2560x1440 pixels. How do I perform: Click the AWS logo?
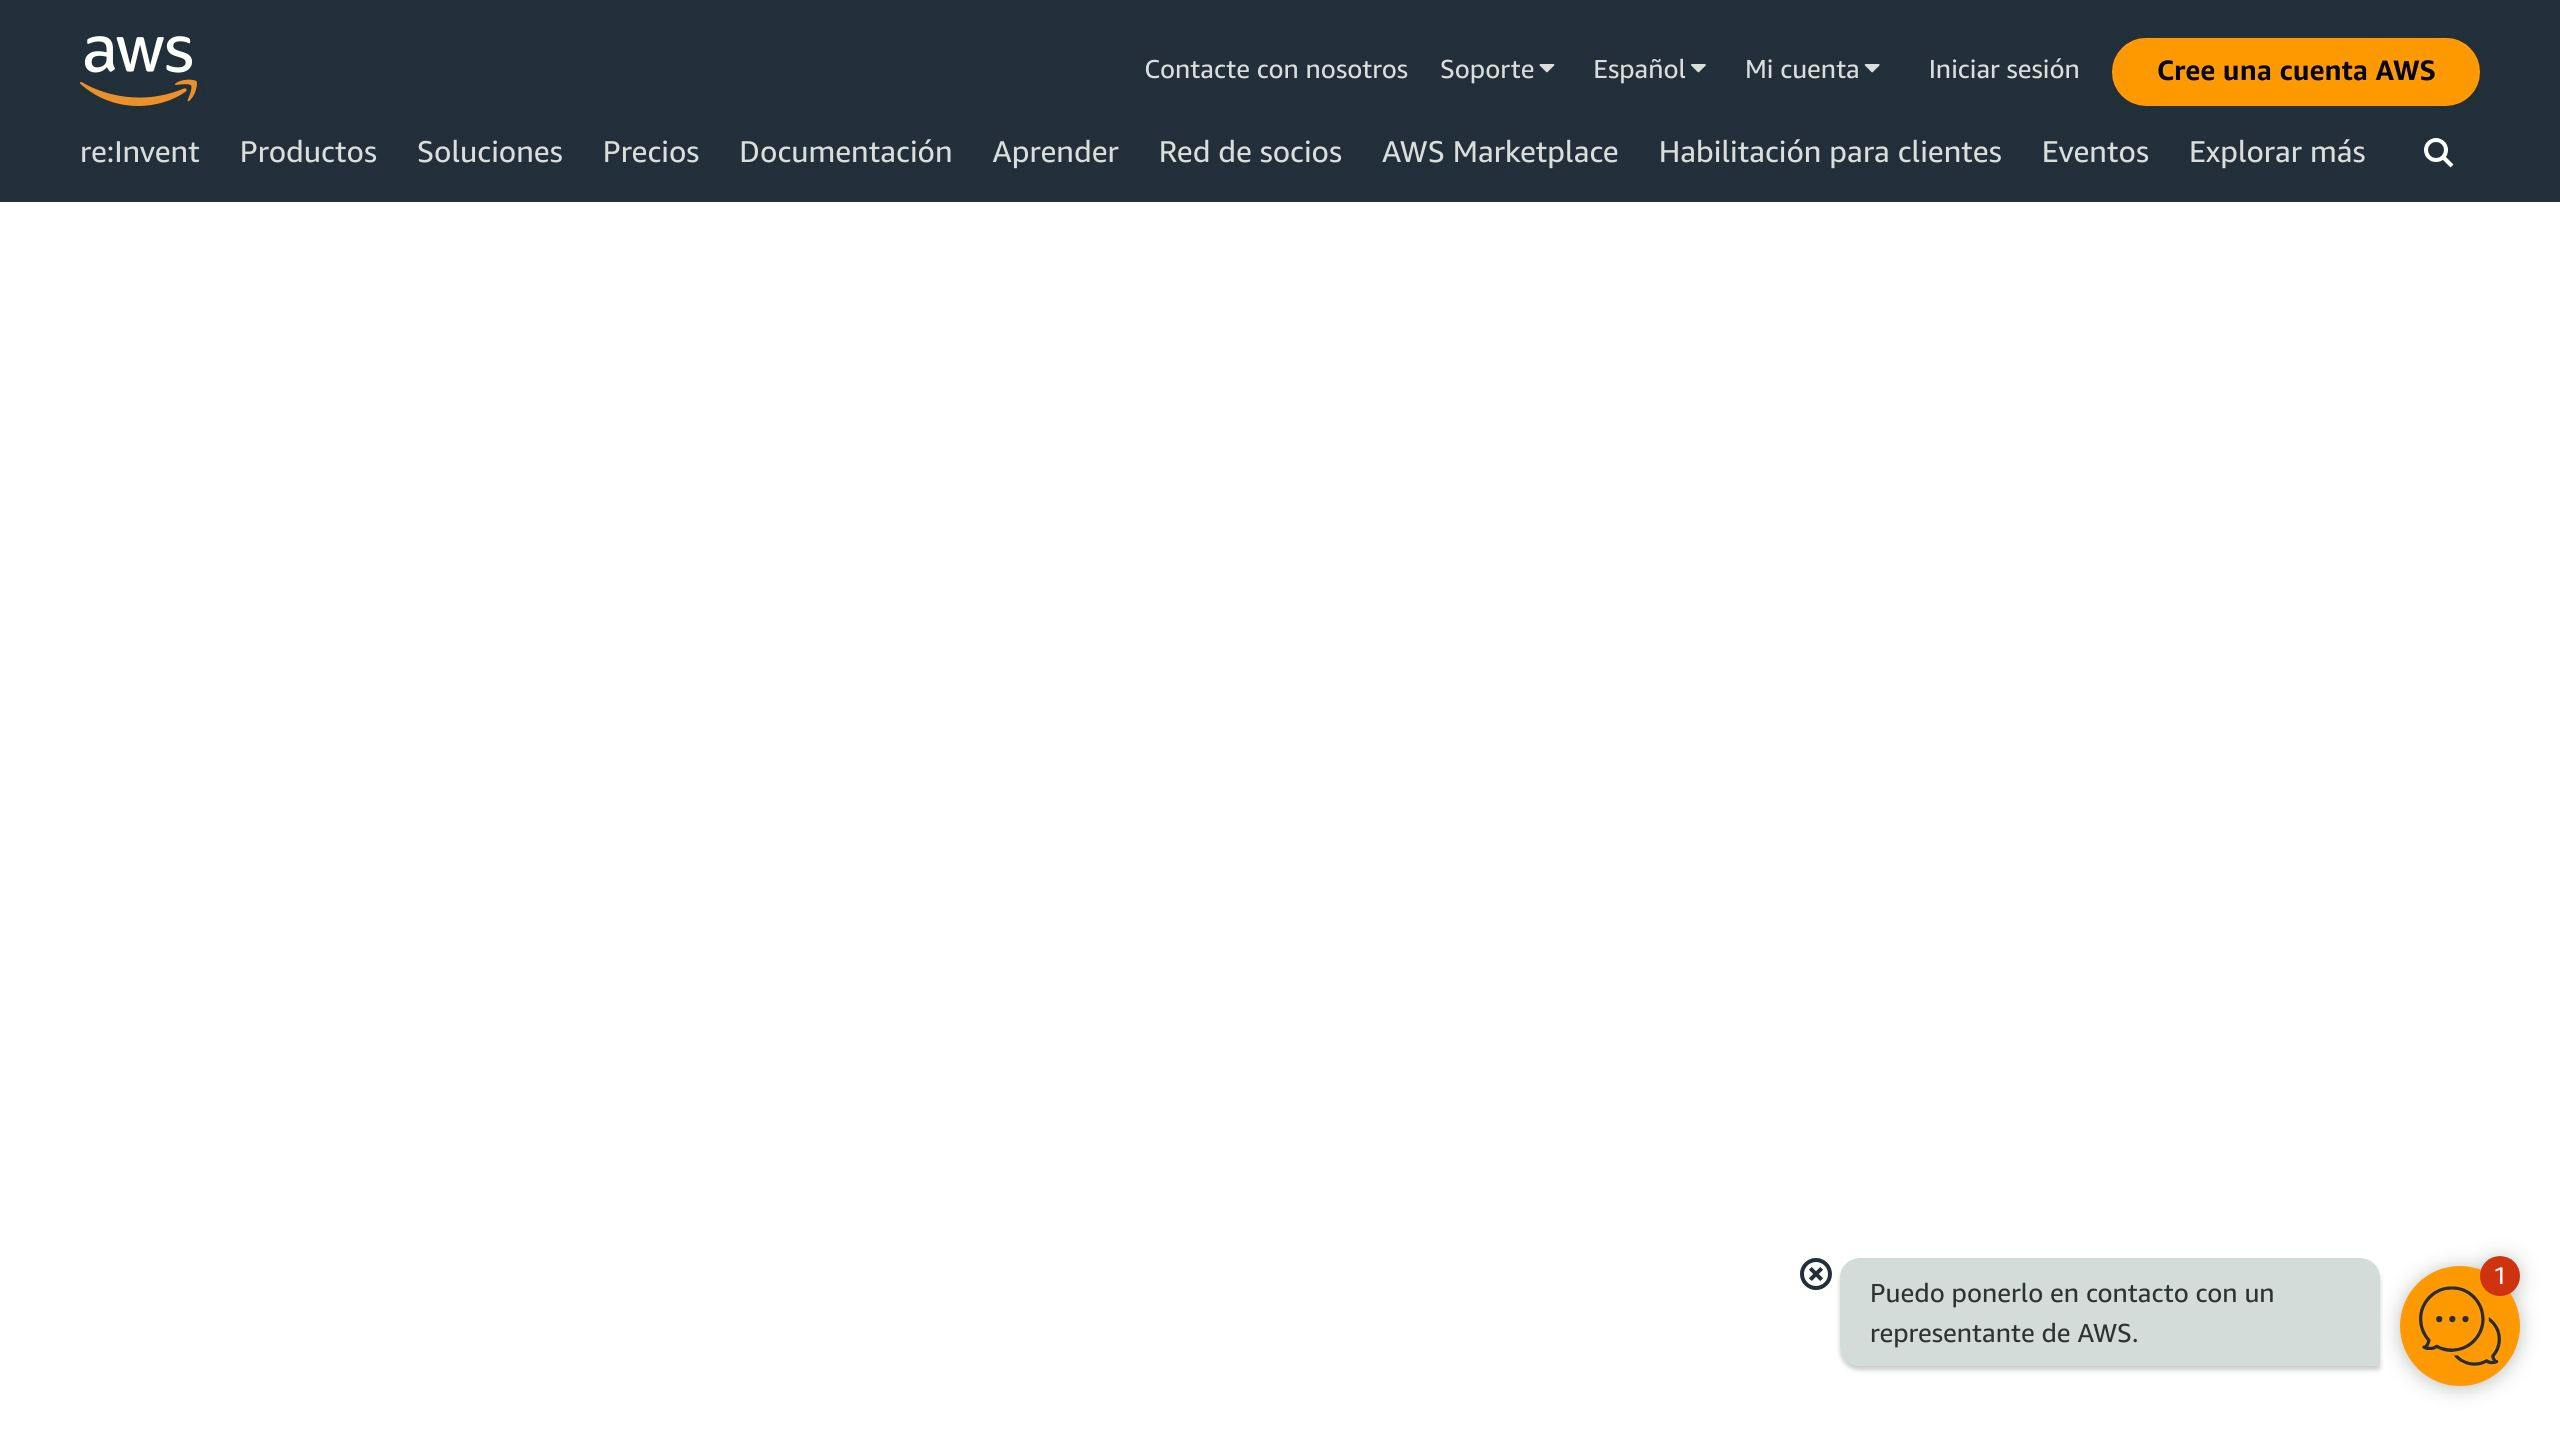click(139, 70)
